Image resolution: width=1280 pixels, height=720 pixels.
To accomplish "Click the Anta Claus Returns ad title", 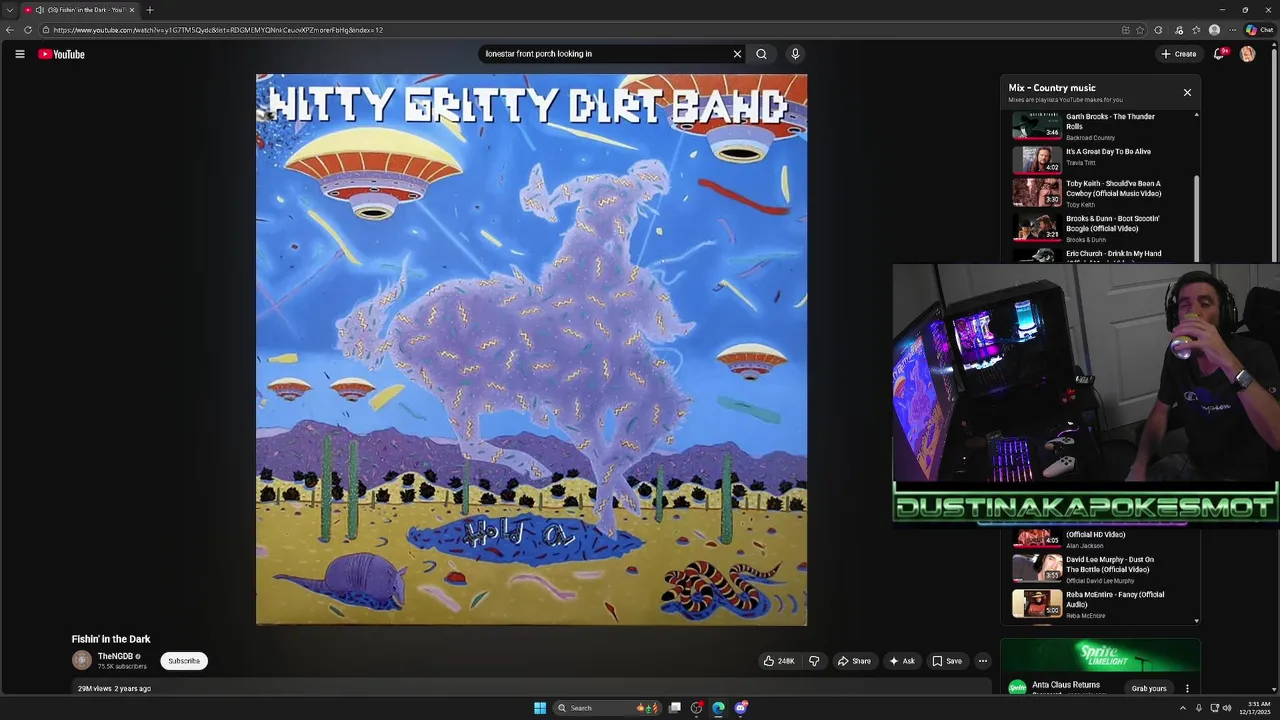I will 1066,685.
